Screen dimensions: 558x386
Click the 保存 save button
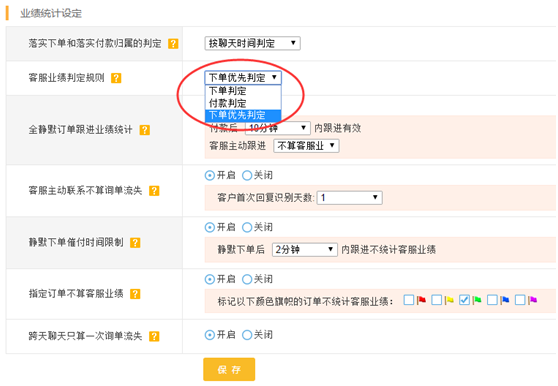[x=229, y=369]
